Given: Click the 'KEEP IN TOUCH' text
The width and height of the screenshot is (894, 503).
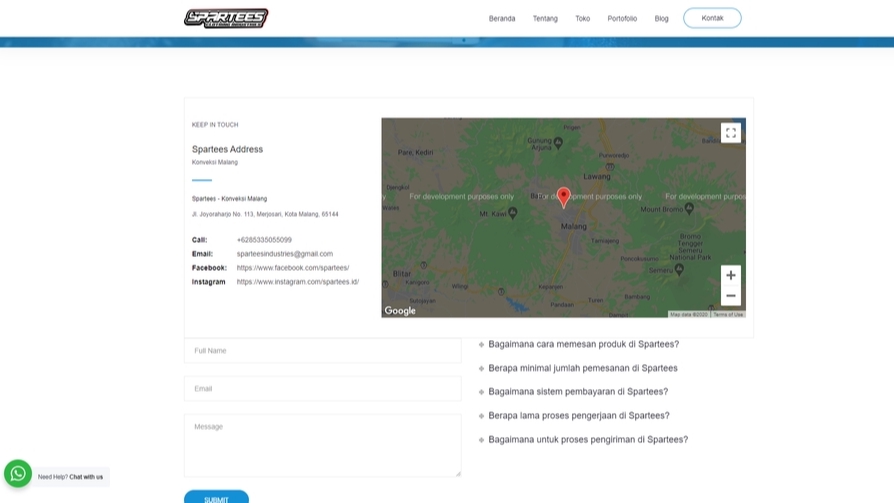Looking at the screenshot, I should tap(215, 125).
